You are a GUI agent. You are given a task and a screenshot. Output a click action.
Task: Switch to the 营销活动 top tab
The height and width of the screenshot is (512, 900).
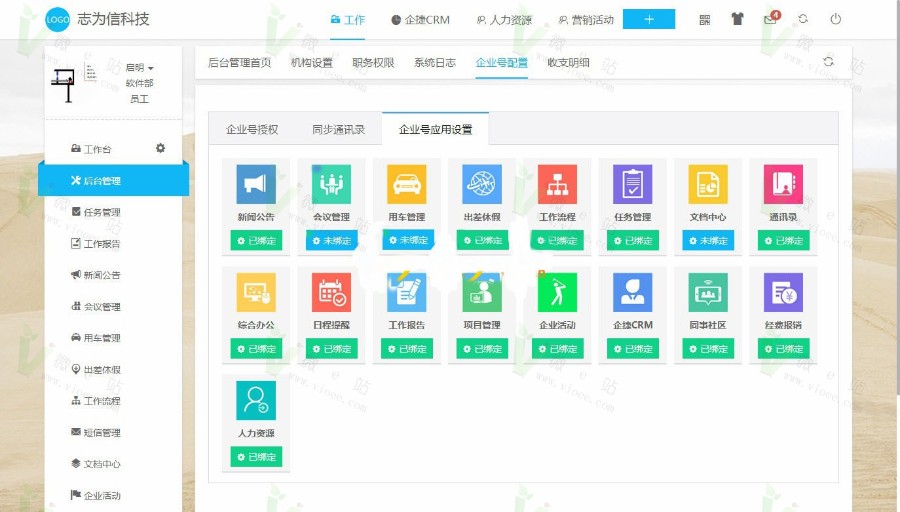point(586,20)
